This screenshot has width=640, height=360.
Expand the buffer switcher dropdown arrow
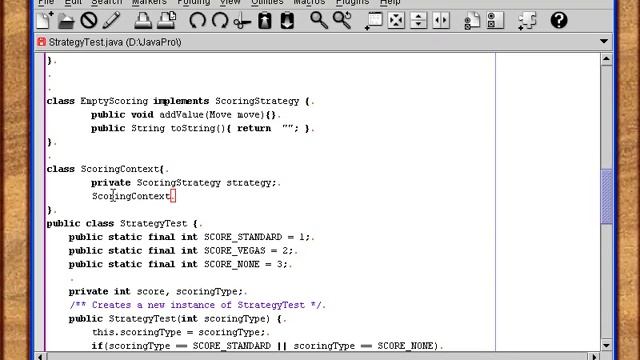click(604, 41)
